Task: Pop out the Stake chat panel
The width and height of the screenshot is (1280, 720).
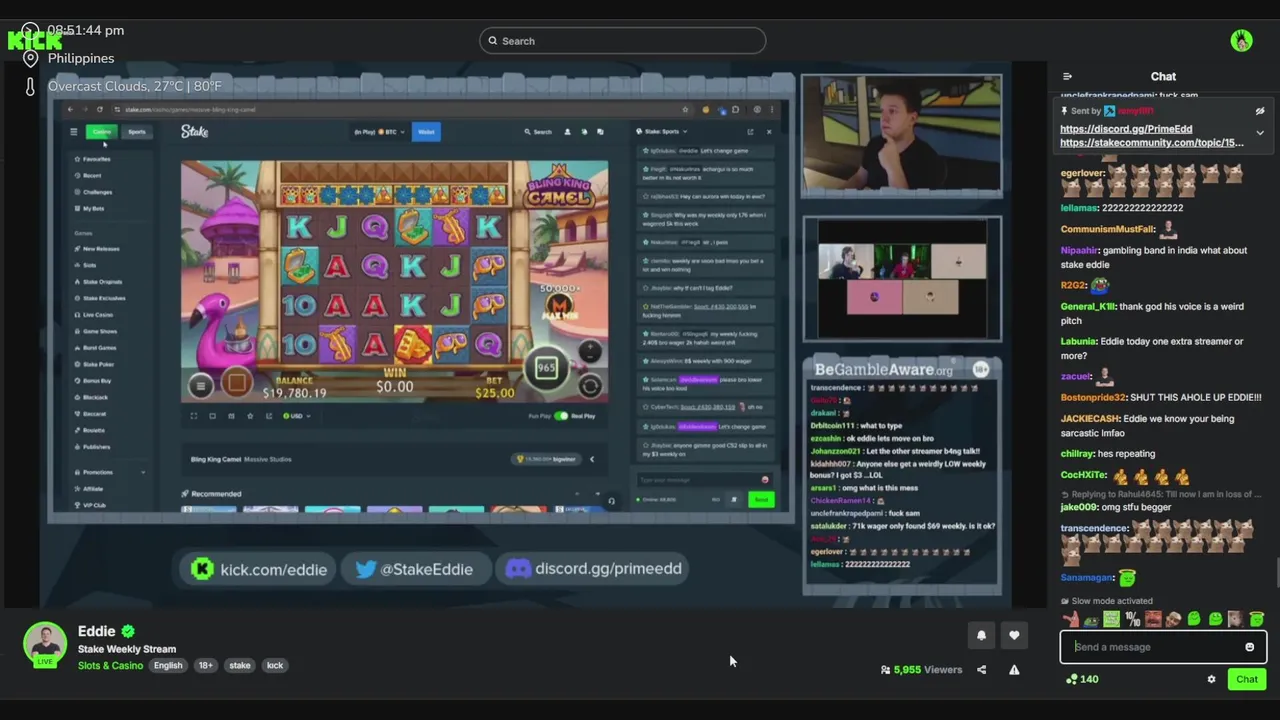Action: click(x=750, y=132)
